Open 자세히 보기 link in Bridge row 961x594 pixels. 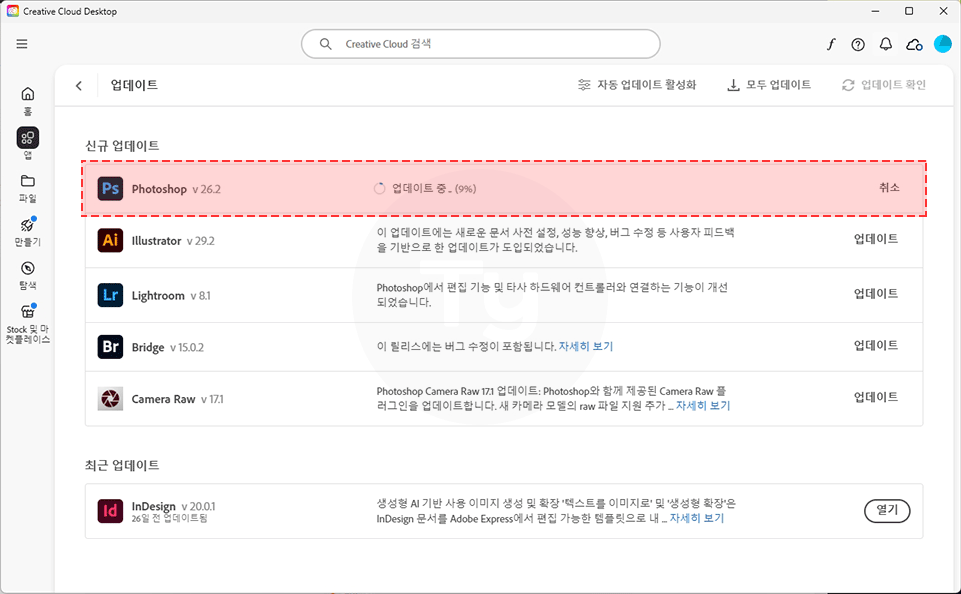586,346
